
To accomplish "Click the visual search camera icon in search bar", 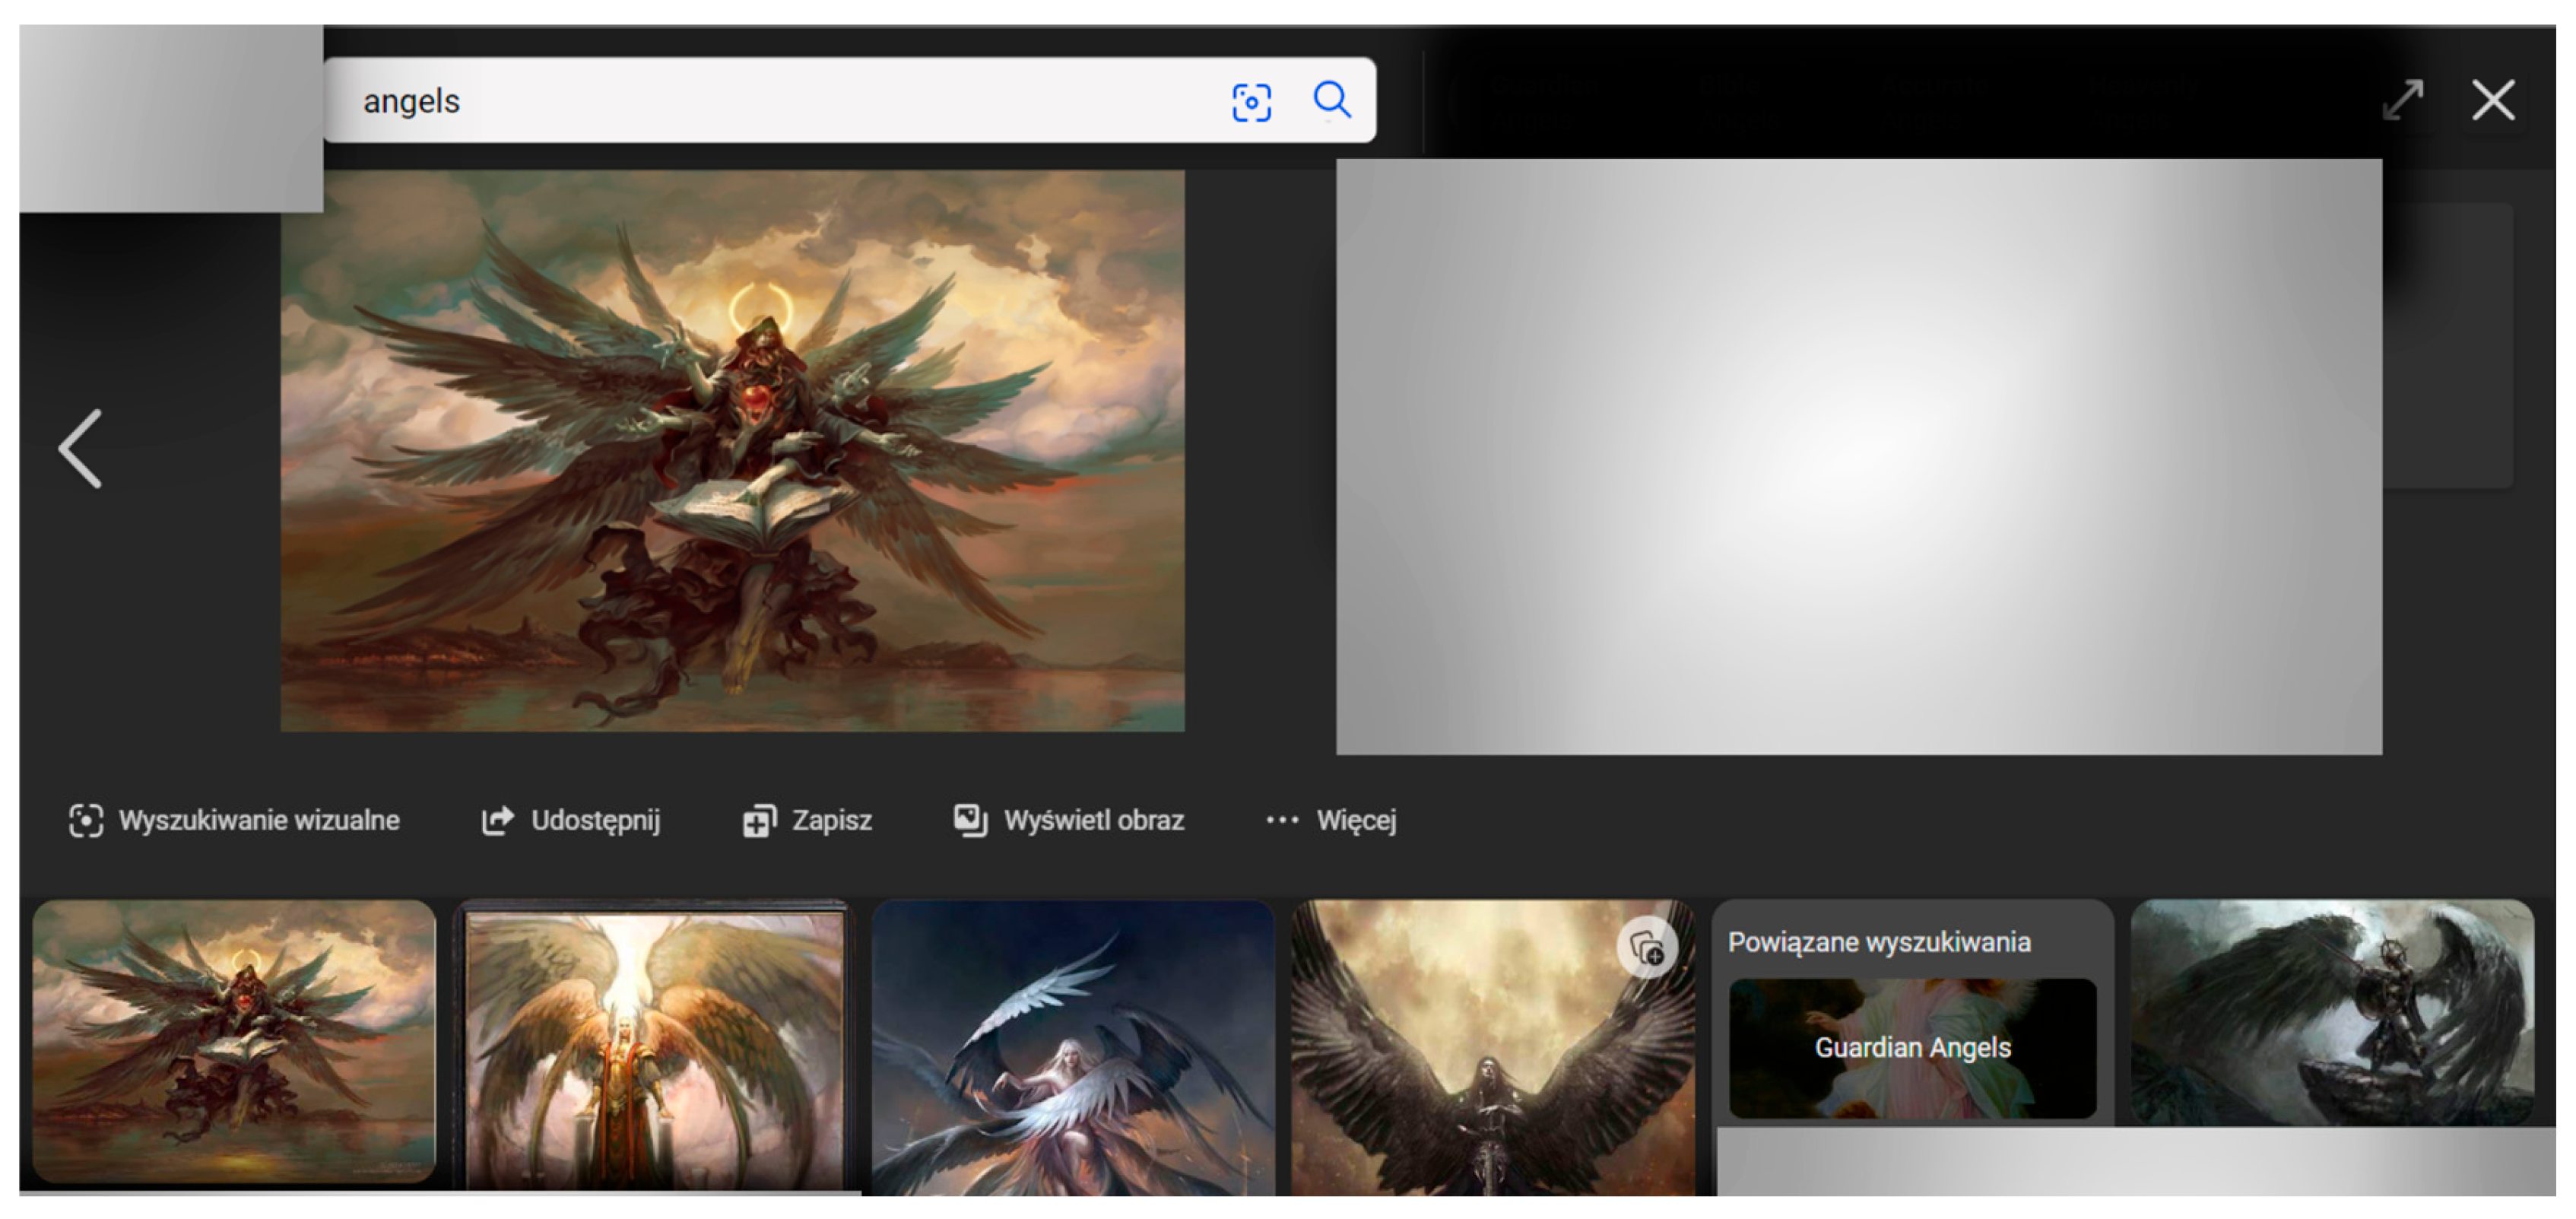I will pos(1251,102).
